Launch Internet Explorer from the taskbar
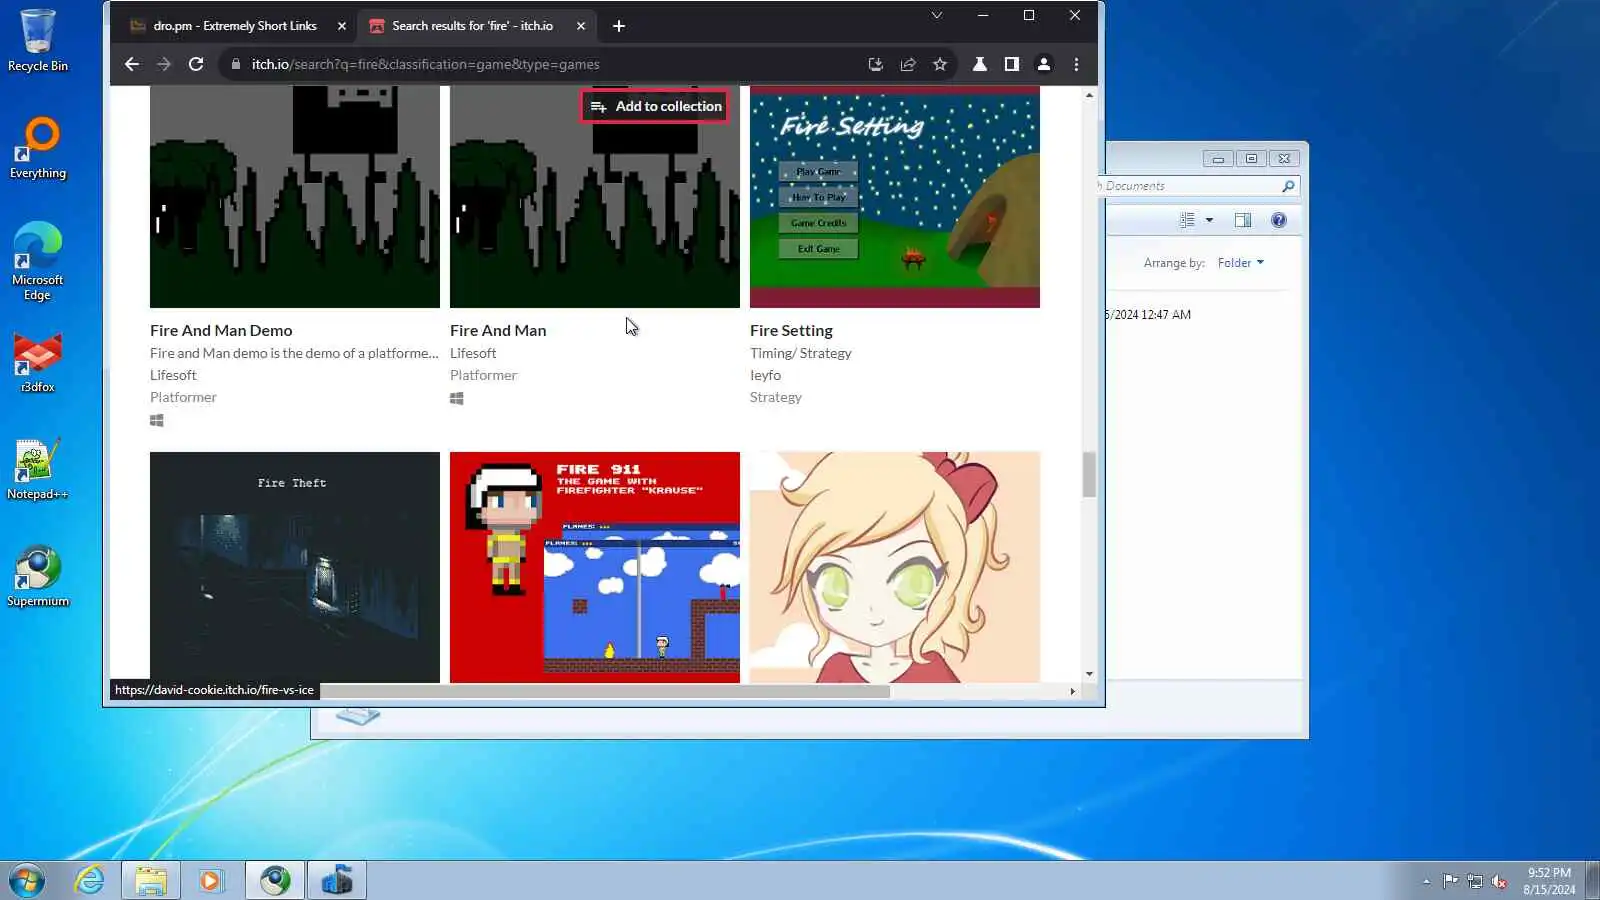Screen dimensions: 1600x900 [x=89, y=880]
